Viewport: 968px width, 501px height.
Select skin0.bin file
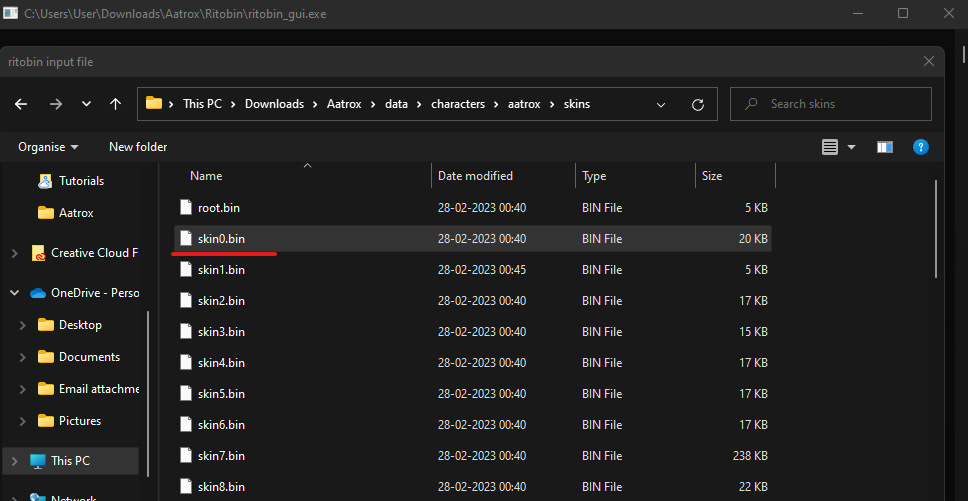[472, 238]
